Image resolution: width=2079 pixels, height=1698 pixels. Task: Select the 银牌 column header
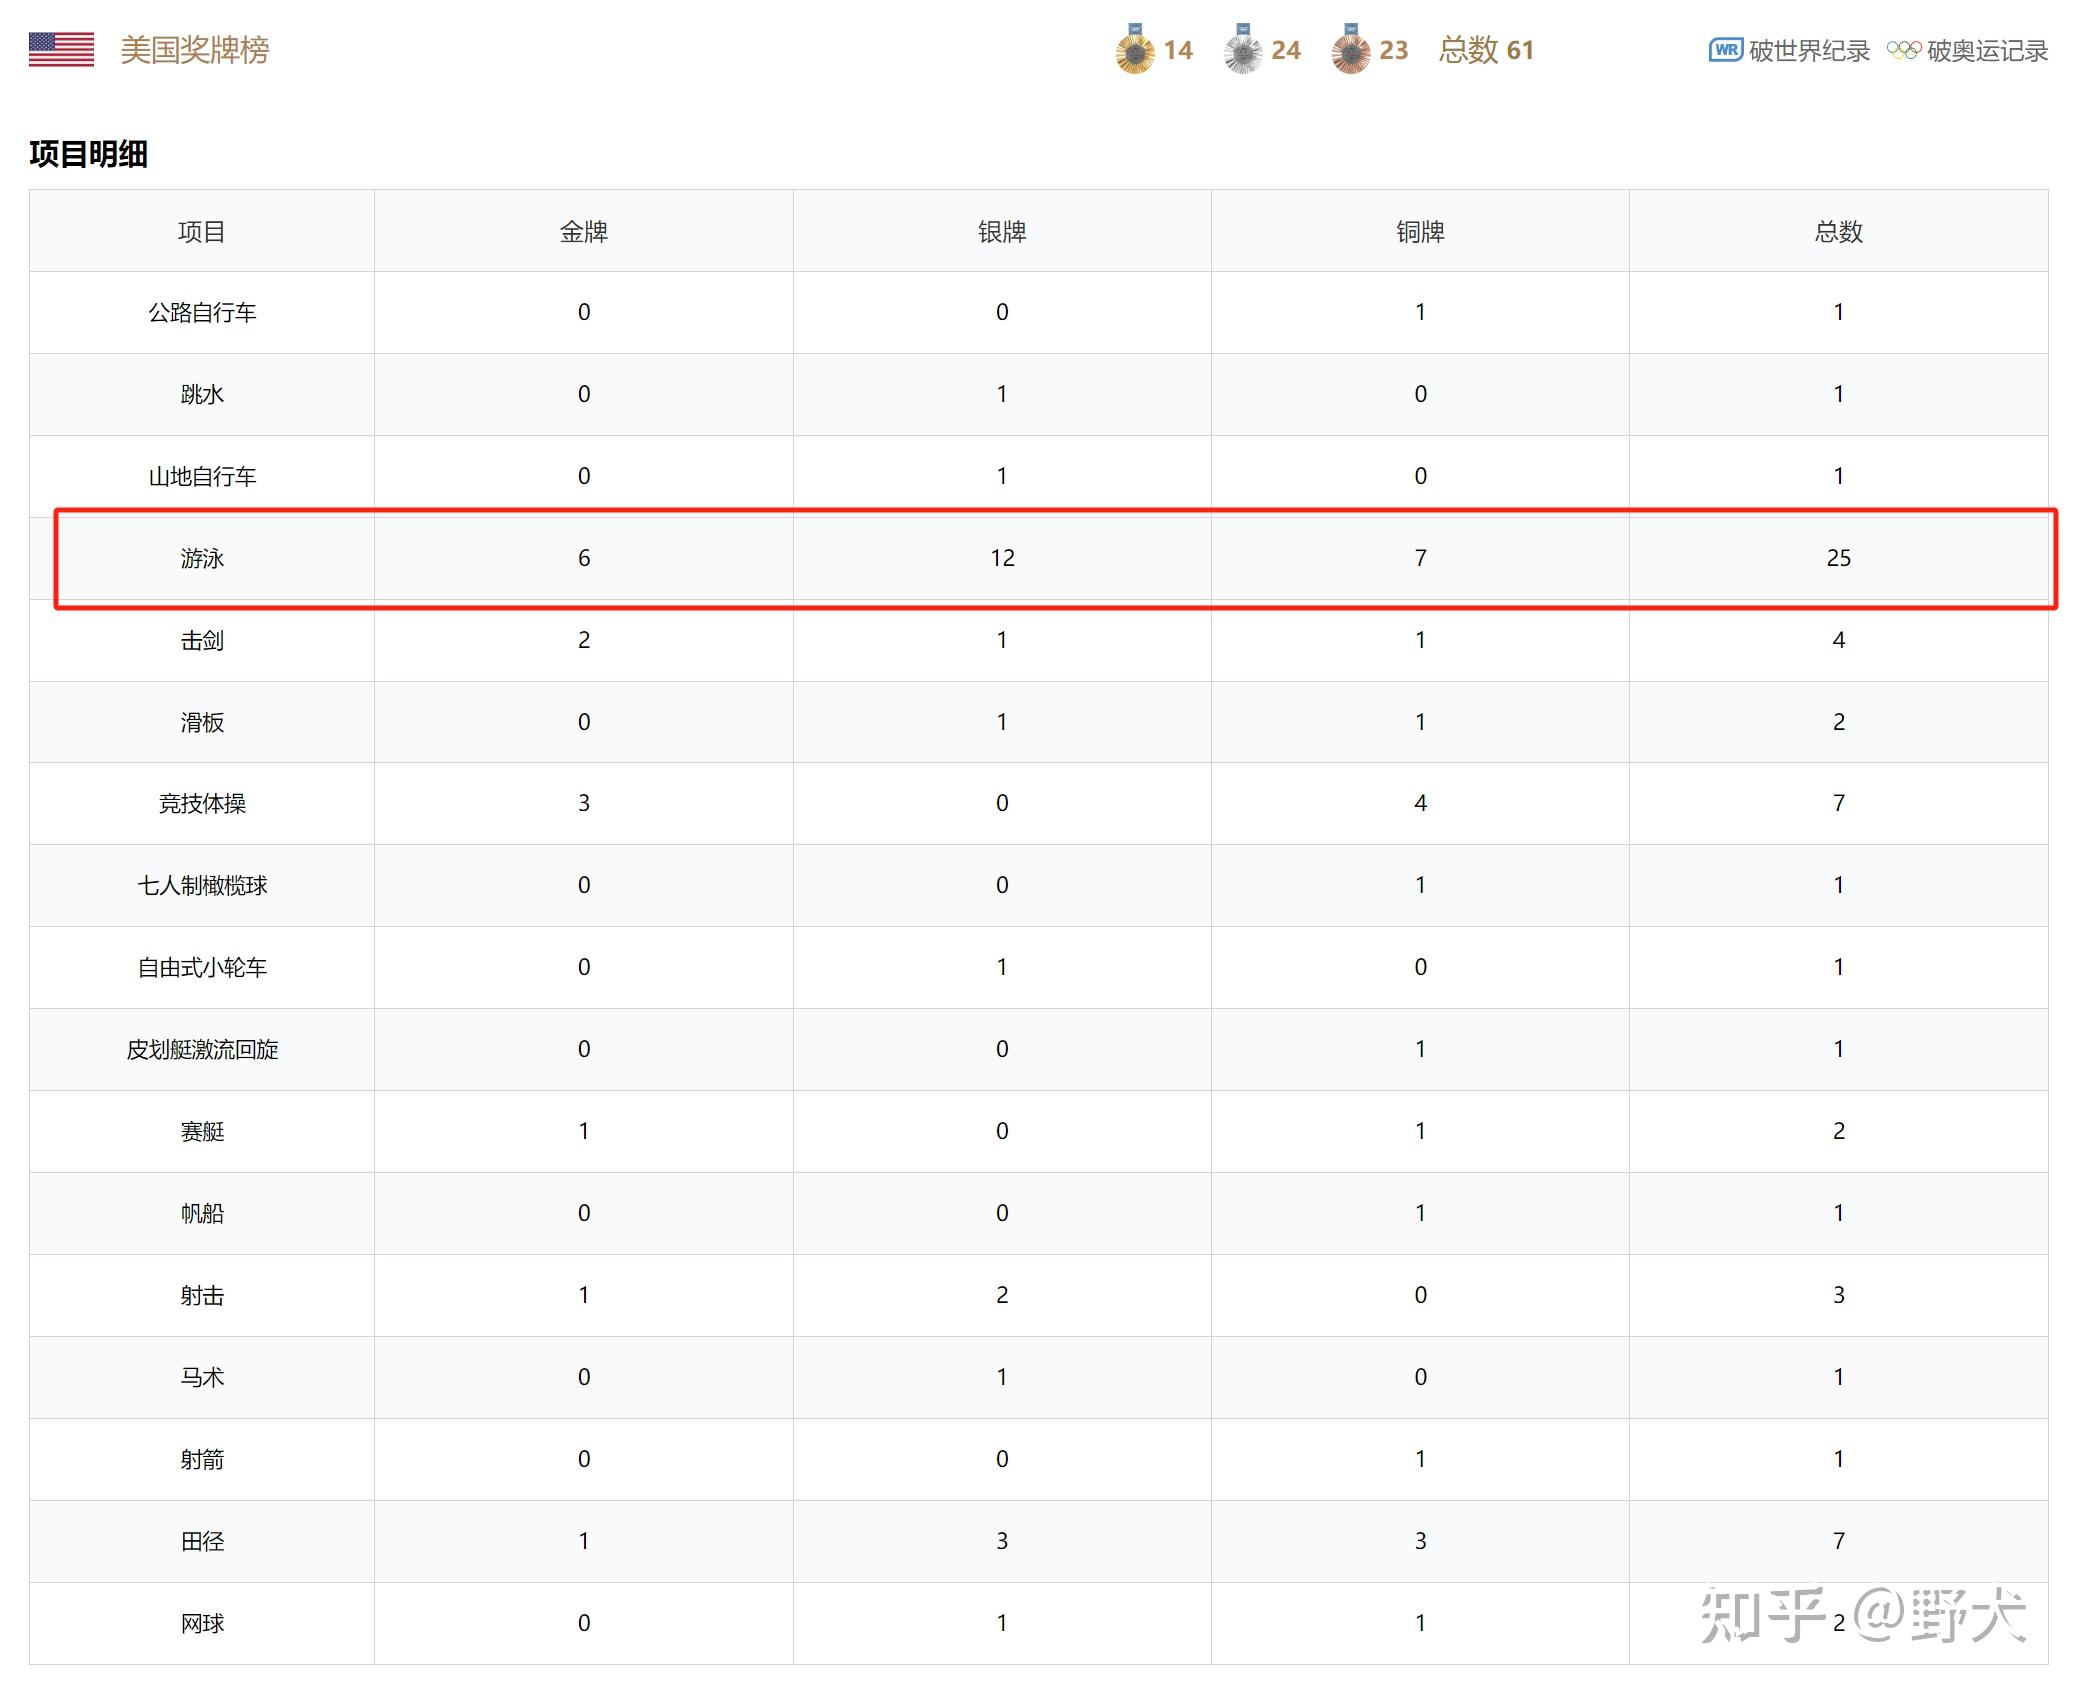(x=1002, y=232)
